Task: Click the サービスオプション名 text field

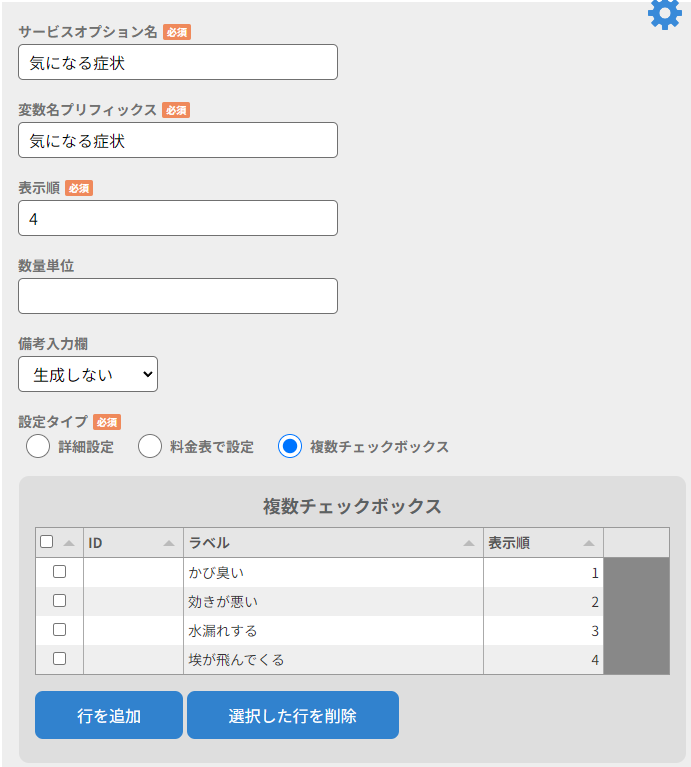Action: coord(178,62)
